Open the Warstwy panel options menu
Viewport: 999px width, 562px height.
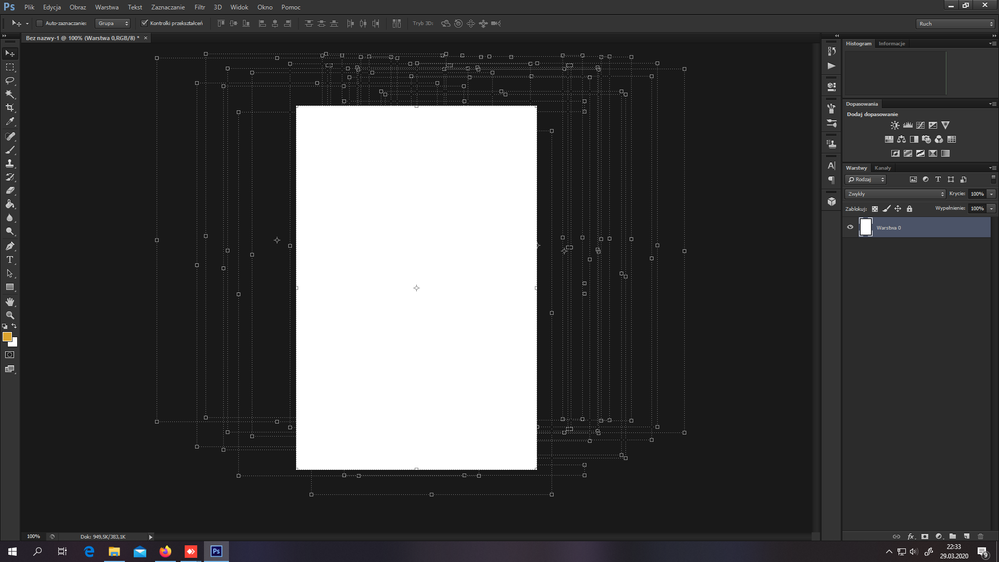coord(992,168)
